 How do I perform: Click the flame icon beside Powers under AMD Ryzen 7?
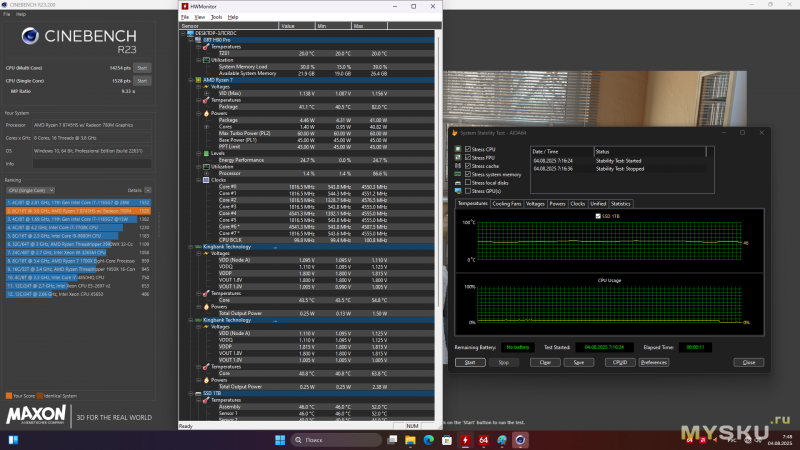206,113
